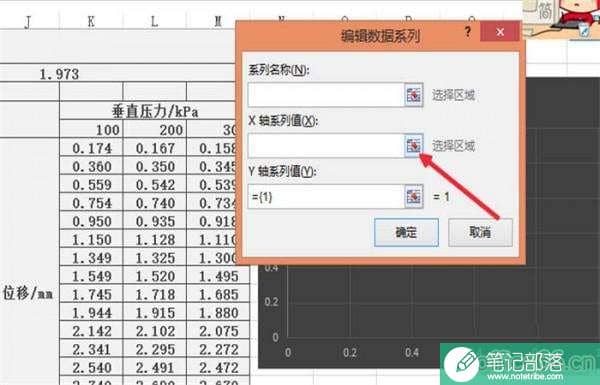This screenshot has height=385, width=600.
Task: Select cell with value 0.360
Action: click(x=91, y=166)
